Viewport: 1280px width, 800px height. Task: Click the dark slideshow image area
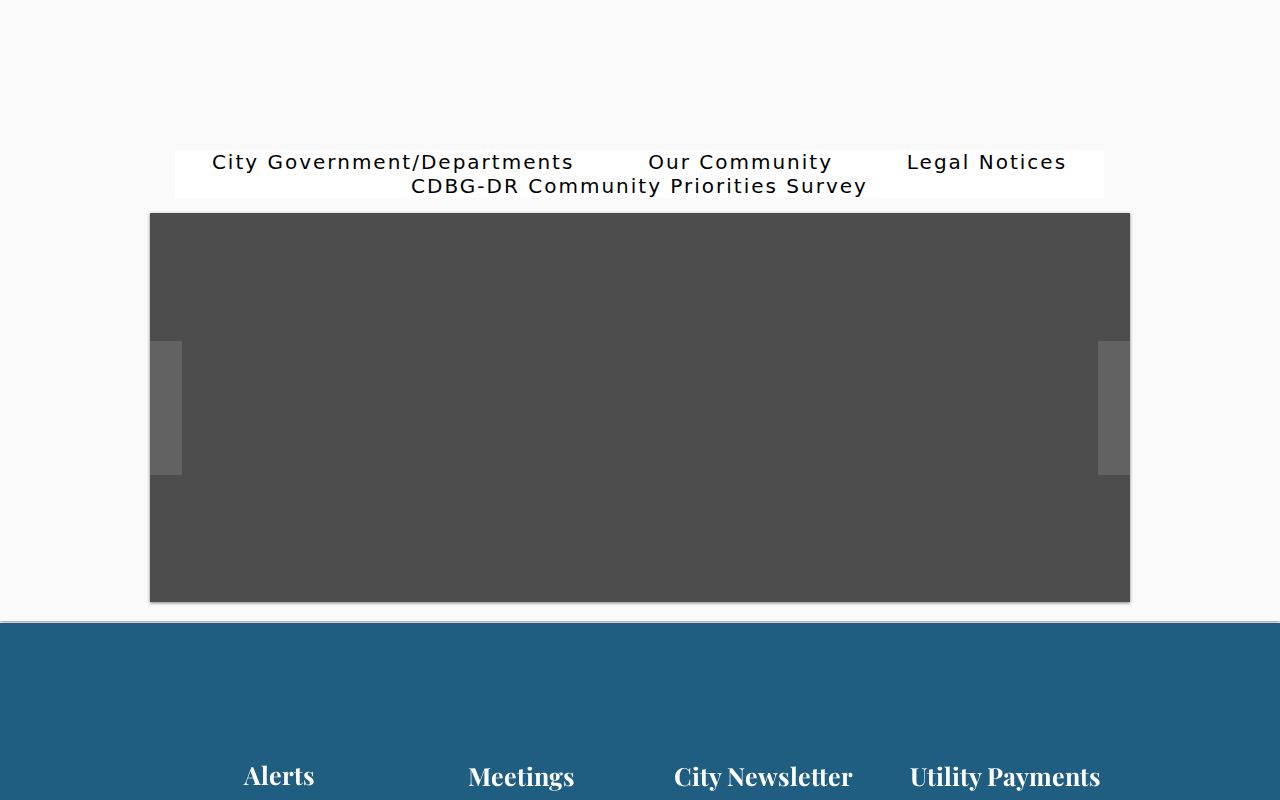tap(640, 407)
